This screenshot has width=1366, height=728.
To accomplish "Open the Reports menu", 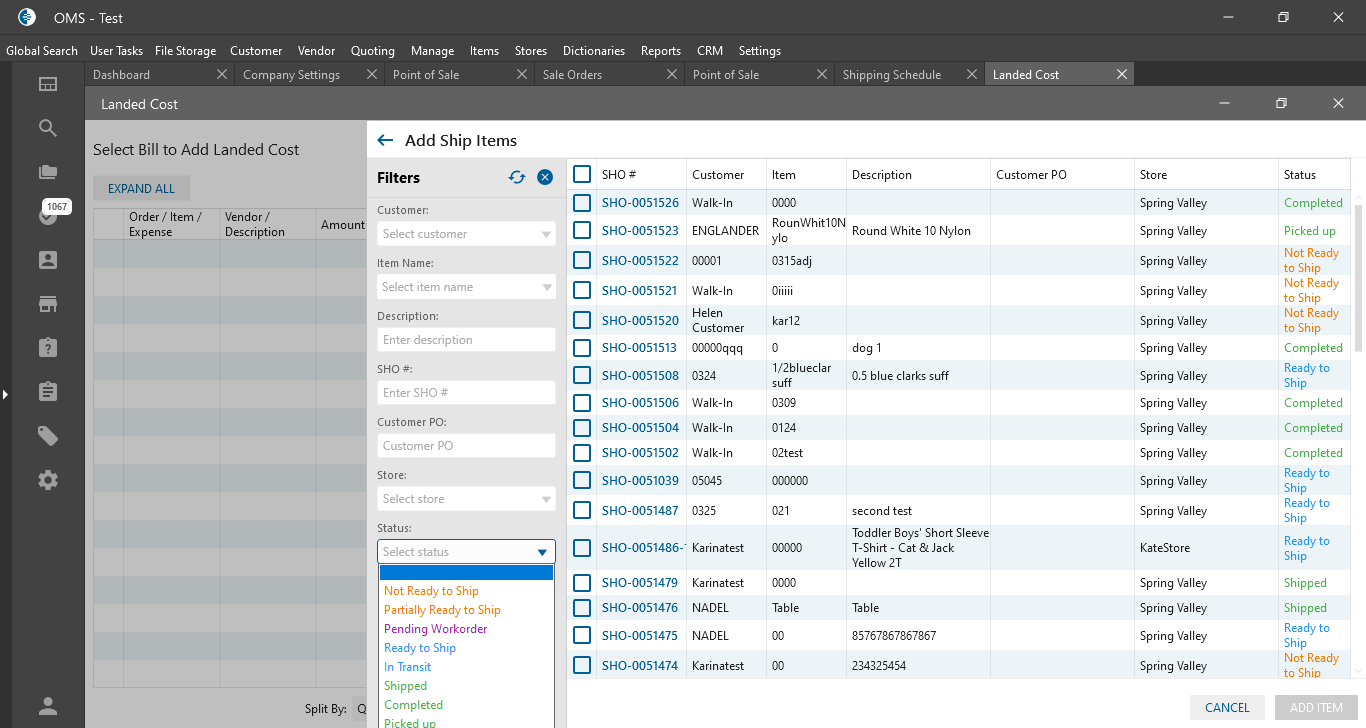I will click(660, 51).
